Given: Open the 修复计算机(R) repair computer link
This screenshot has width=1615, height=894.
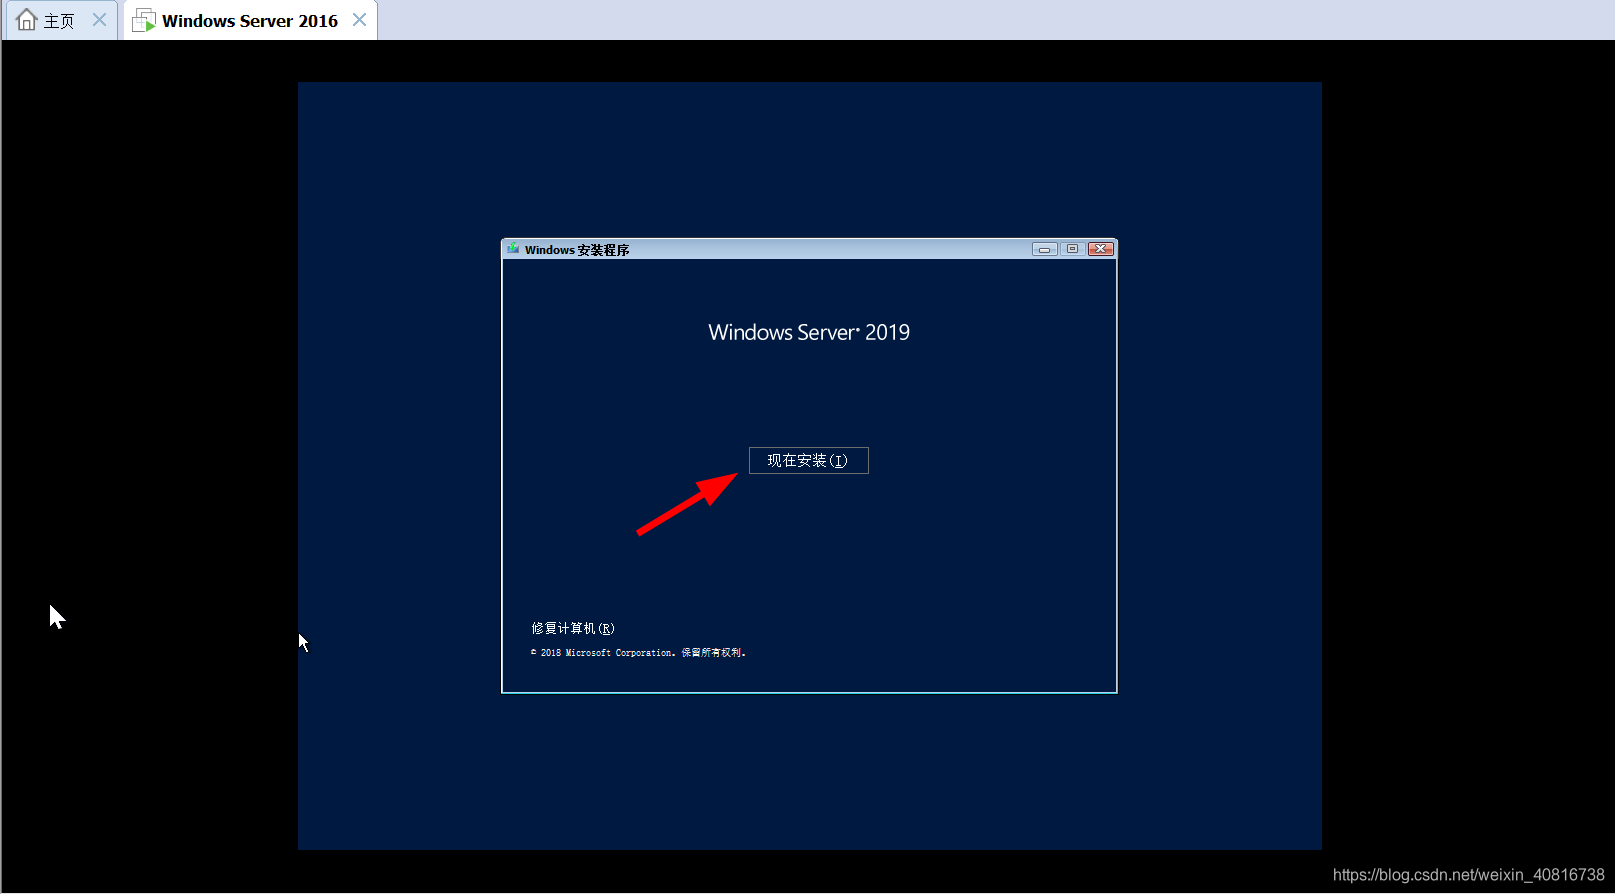Looking at the screenshot, I should point(573,628).
